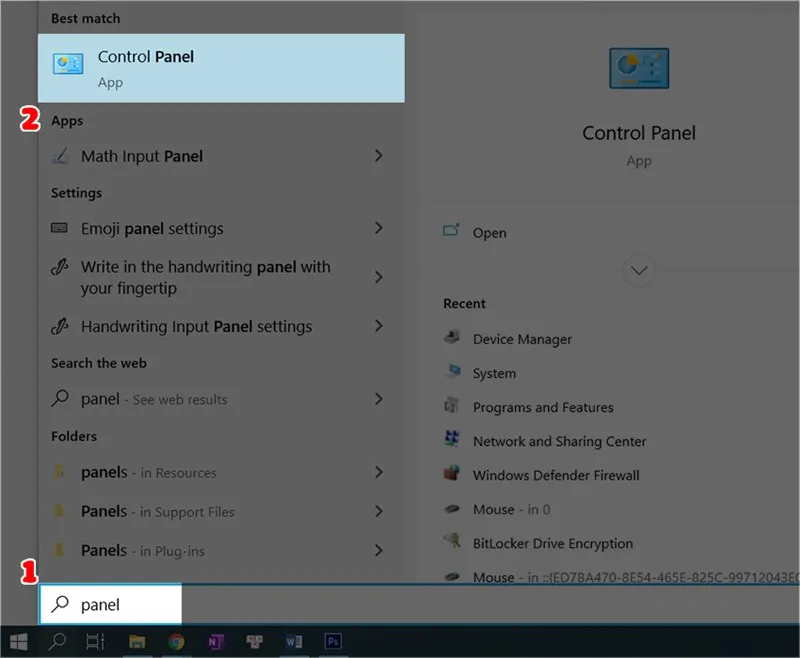Screen dimensions: 800x658
Task: Open Photoshop from the taskbar
Action: pyautogui.click(x=332, y=641)
